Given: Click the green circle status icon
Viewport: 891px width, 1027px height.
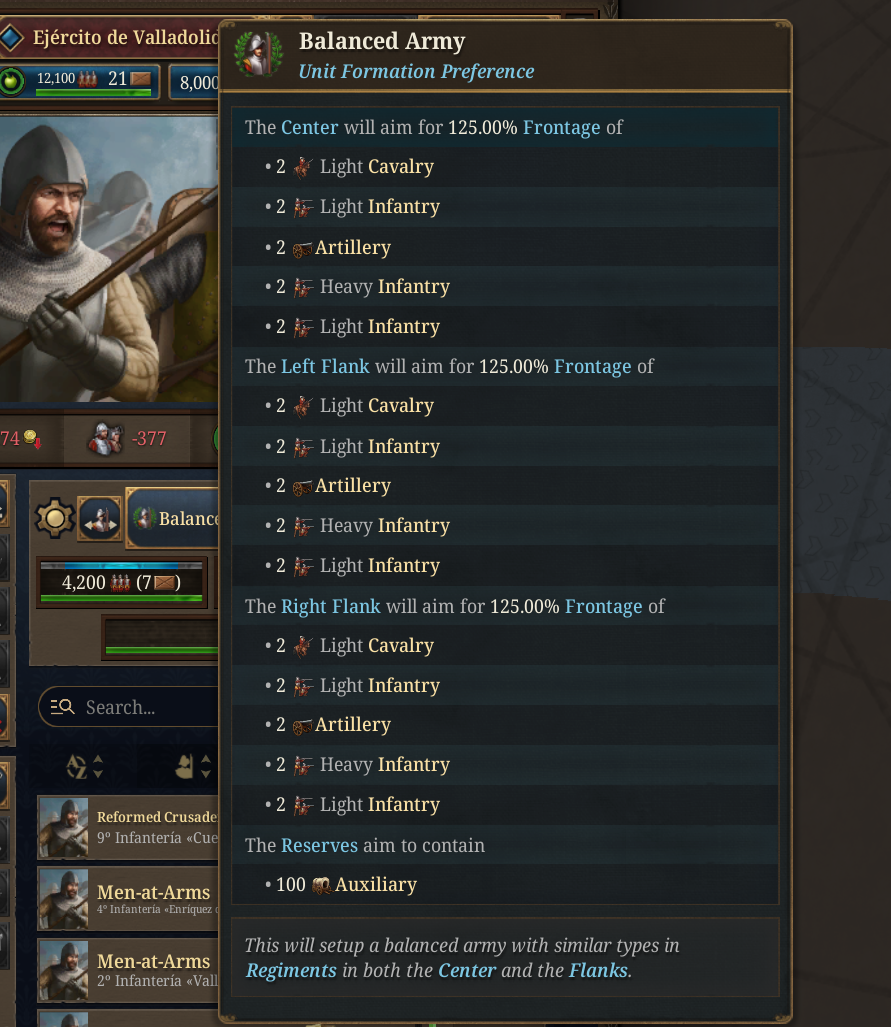Looking at the screenshot, I should pos(12,81).
